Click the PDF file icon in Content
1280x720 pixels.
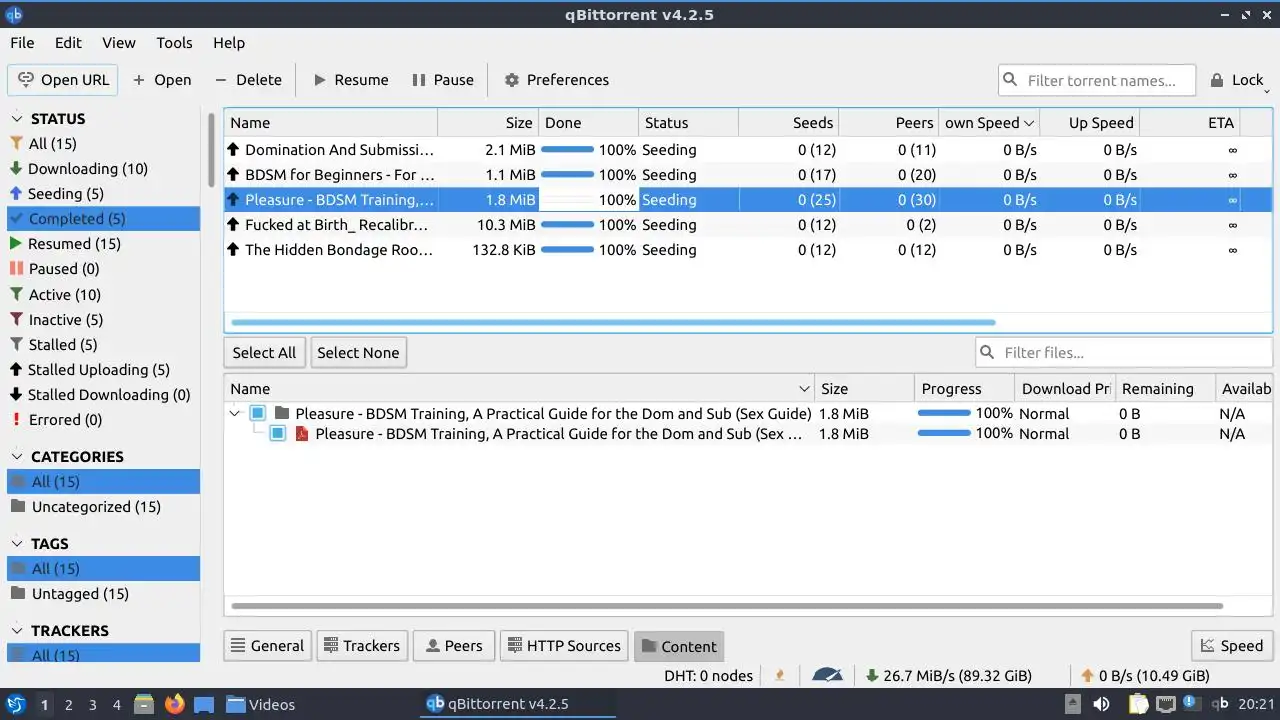click(x=302, y=434)
